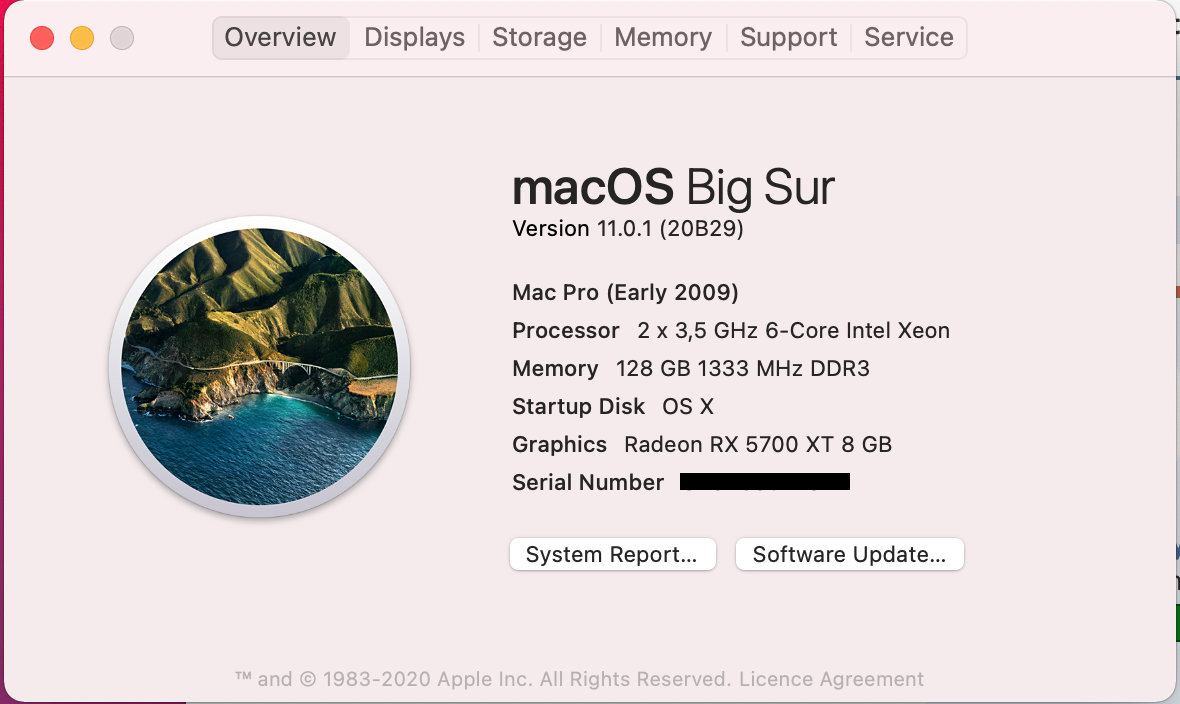Switch to the Service tab
The height and width of the screenshot is (704, 1180).
[x=908, y=38]
